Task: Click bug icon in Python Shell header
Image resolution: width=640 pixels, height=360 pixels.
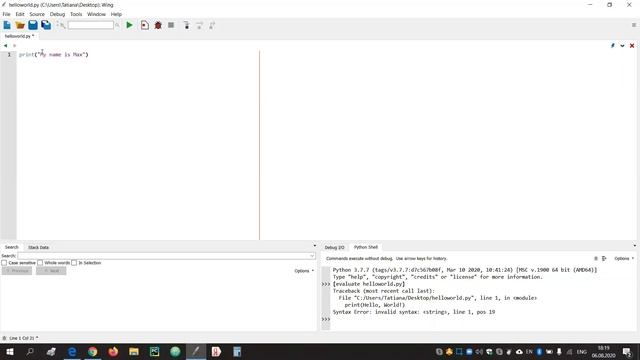Action: (596, 258)
